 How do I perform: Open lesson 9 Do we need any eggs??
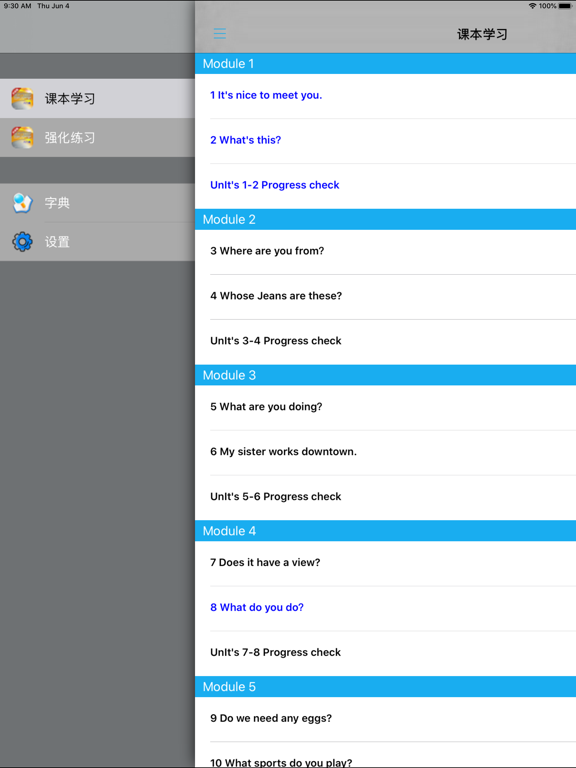[x=385, y=719]
